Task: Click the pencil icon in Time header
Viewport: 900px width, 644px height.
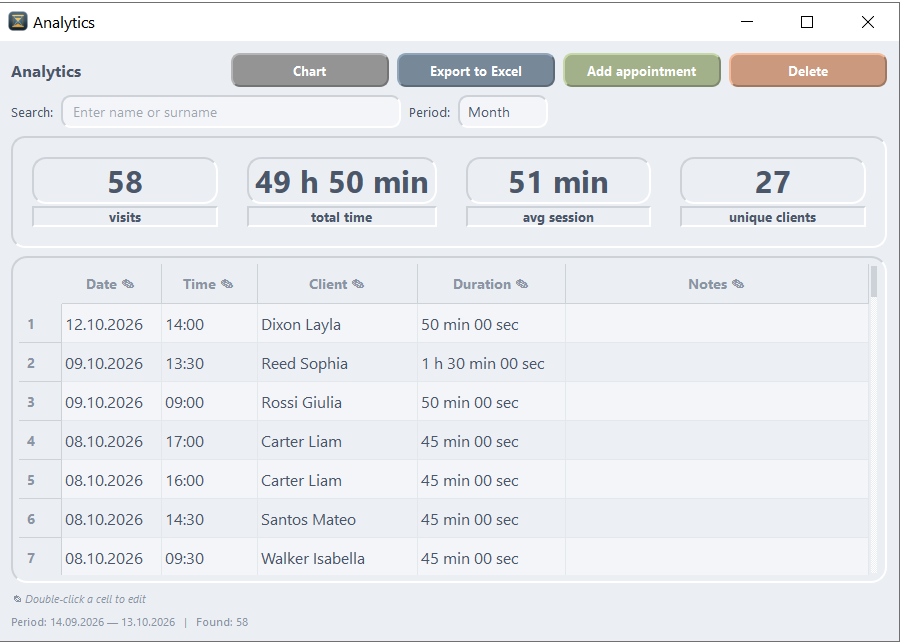Action: click(x=227, y=284)
